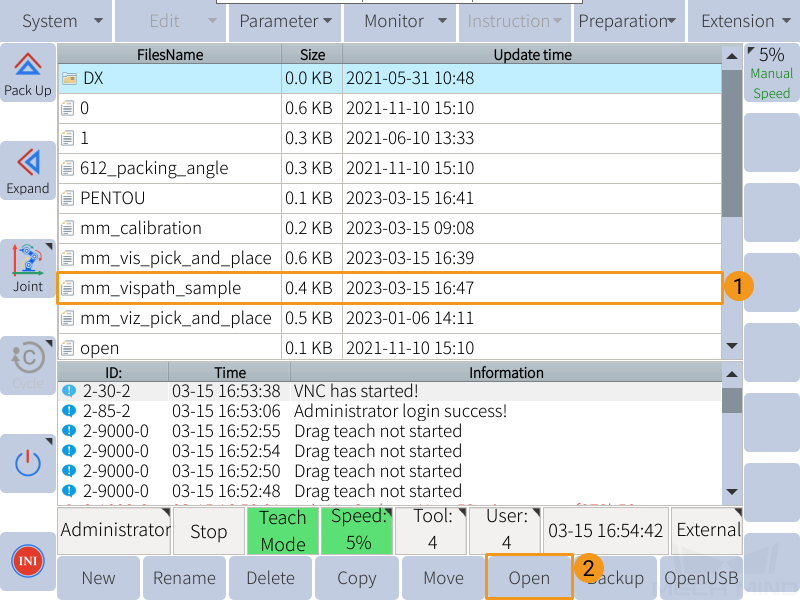Click the file list scroll up arrow
The image size is (800, 600).
[x=732, y=56]
